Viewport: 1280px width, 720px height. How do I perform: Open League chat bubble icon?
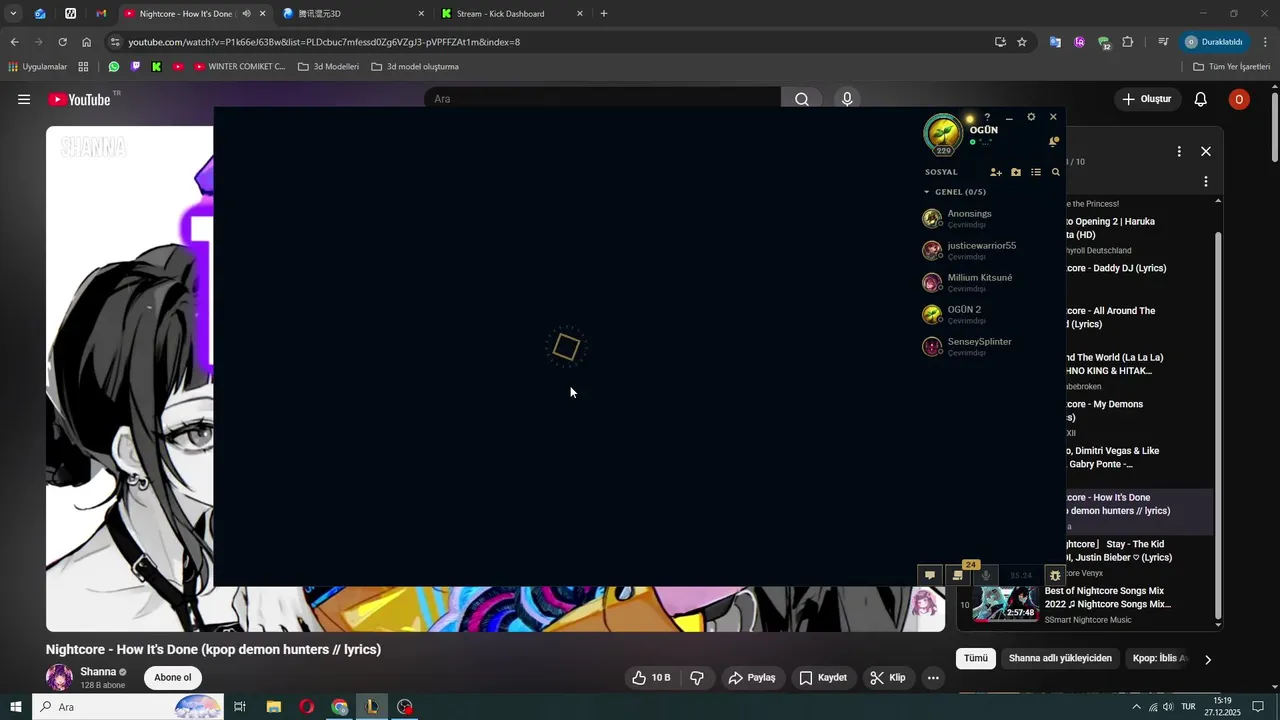[930, 575]
